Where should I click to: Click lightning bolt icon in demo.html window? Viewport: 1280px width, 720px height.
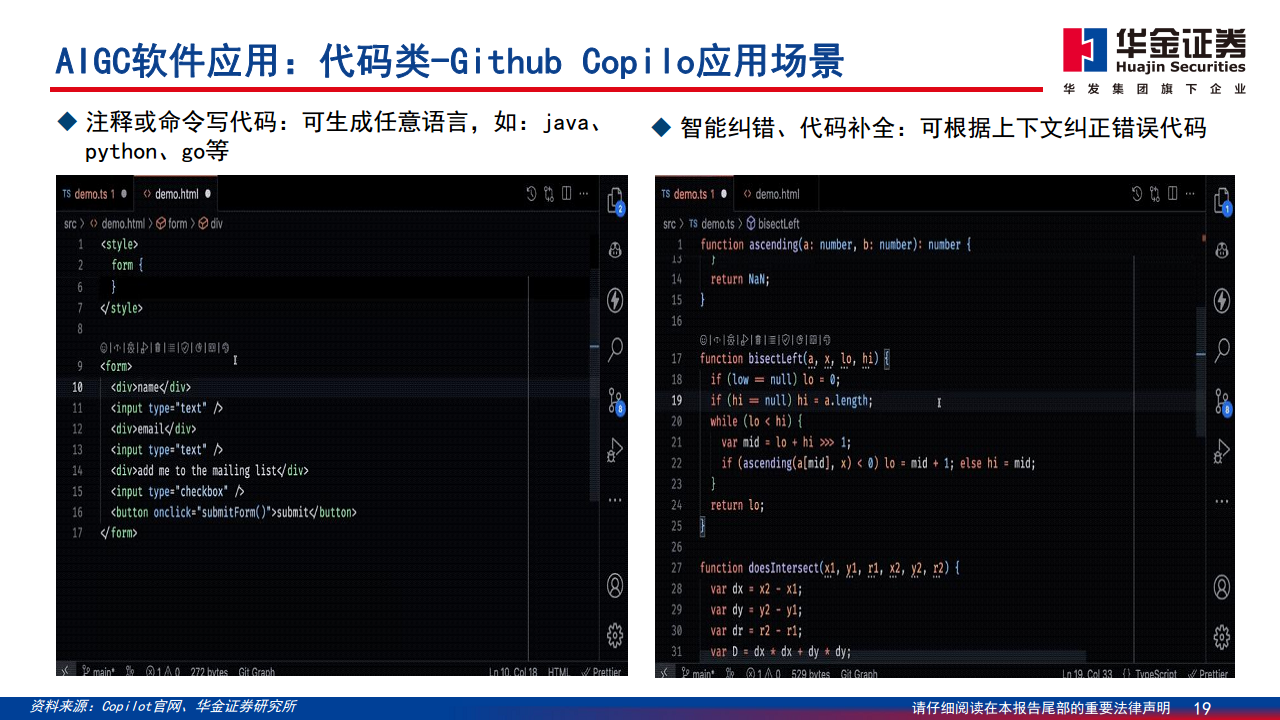tap(615, 299)
